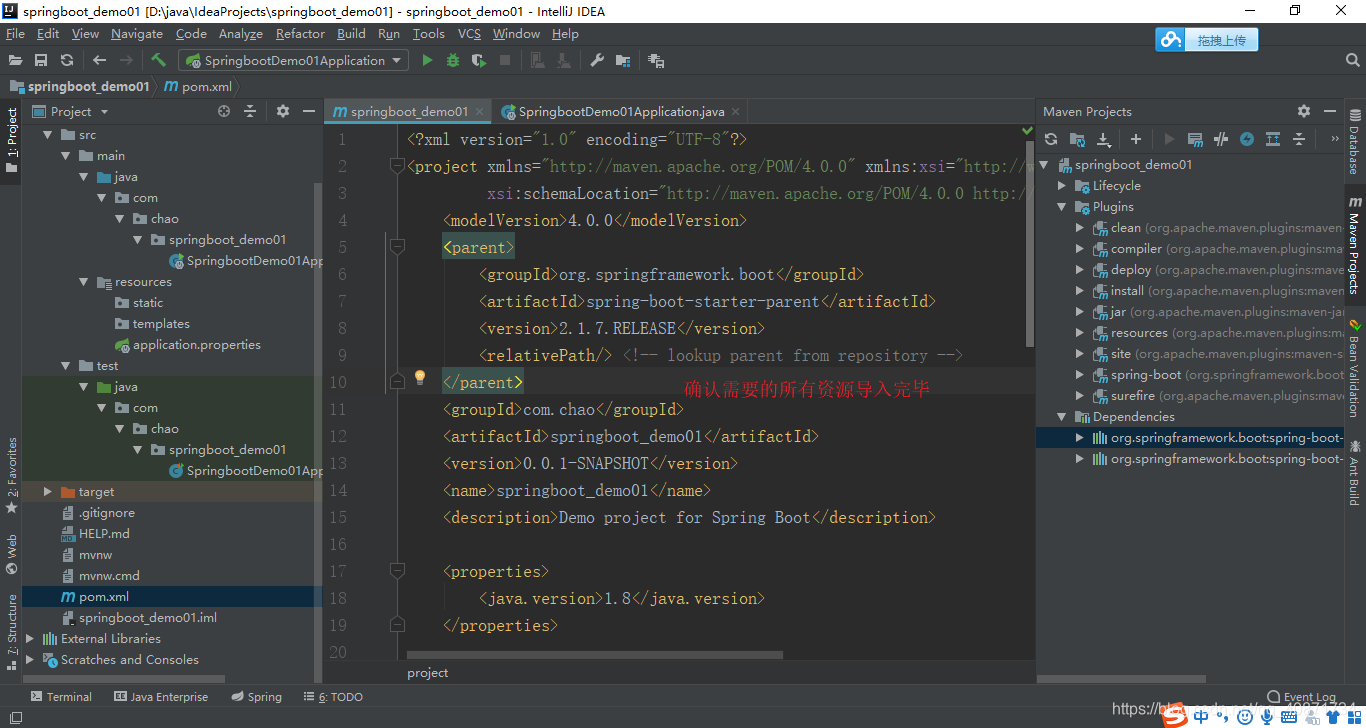1366x728 pixels.
Task: Collapse the parent tag fold marker
Action: (x=397, y=246)
